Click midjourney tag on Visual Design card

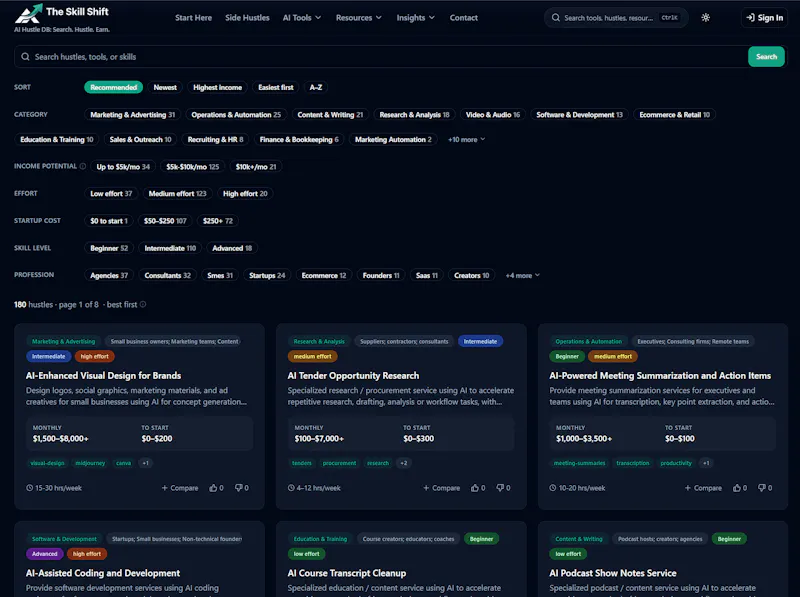pos(90,463)
